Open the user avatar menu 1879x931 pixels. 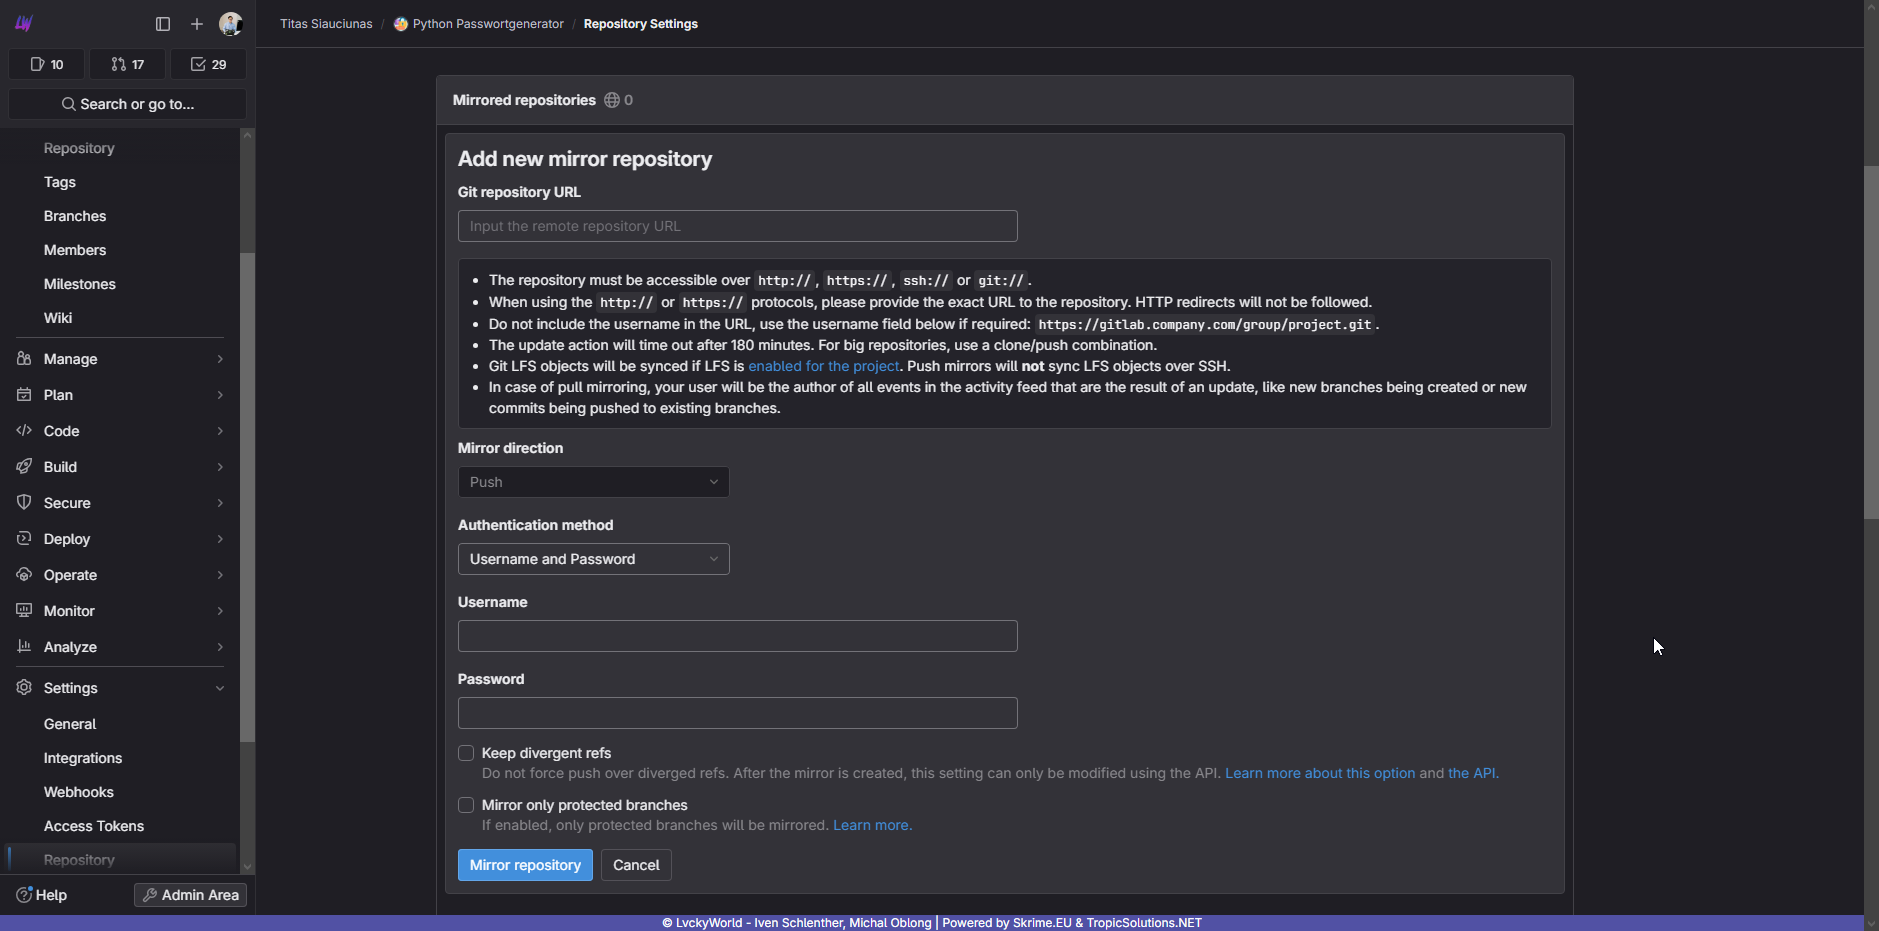230,24
